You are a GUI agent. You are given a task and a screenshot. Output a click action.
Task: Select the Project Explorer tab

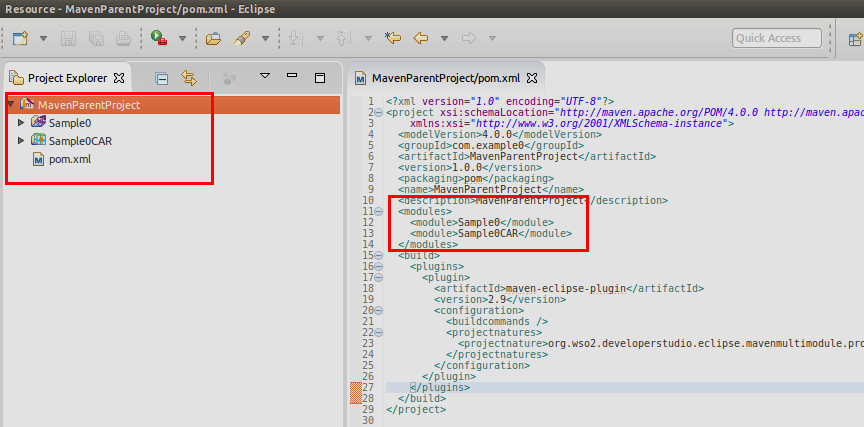click(x=66, y=77)
